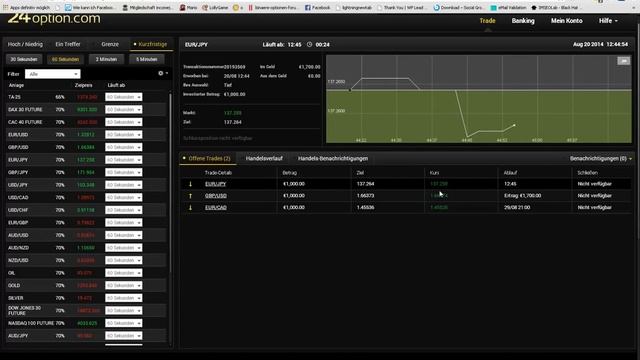Open the Handels-Benachrichtigungen tab

tap(333, 158)
